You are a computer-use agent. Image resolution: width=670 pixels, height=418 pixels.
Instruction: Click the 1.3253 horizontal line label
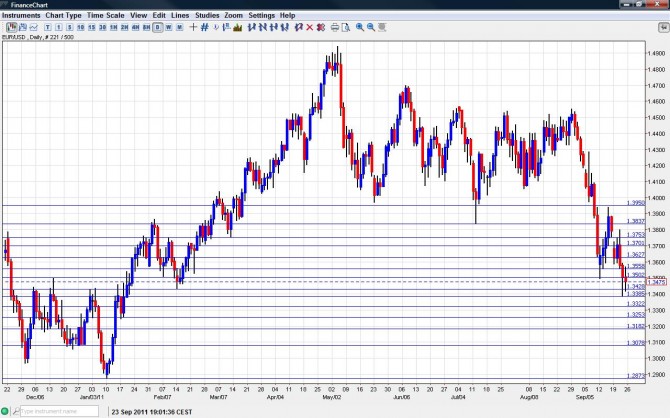click(x=636, y=314)
